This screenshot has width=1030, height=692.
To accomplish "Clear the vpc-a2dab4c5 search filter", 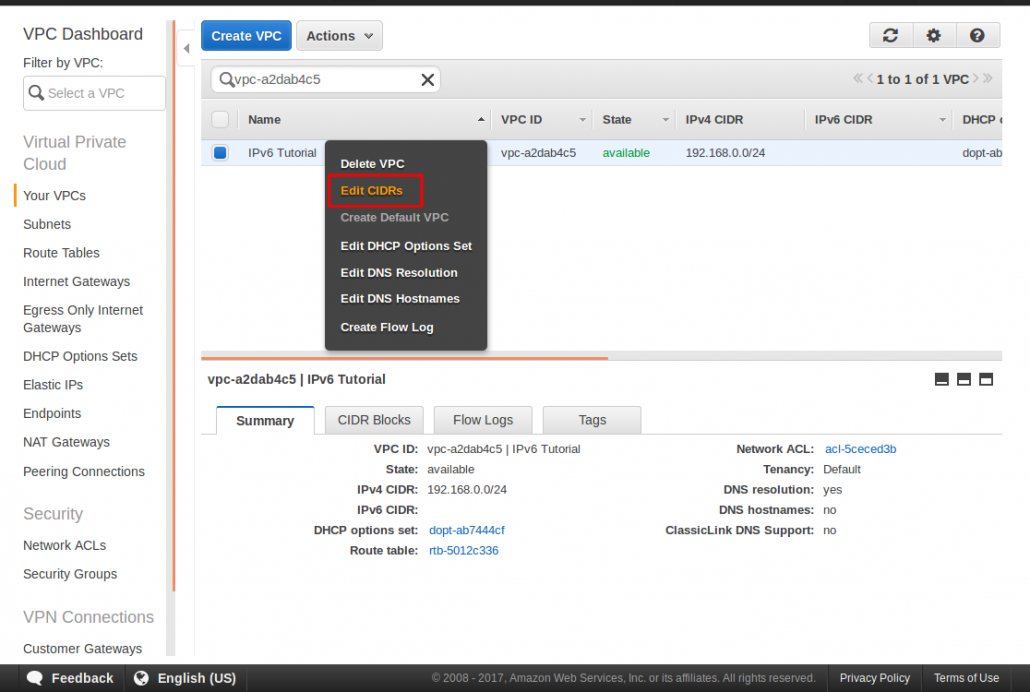I will click(x=428, y=80).
